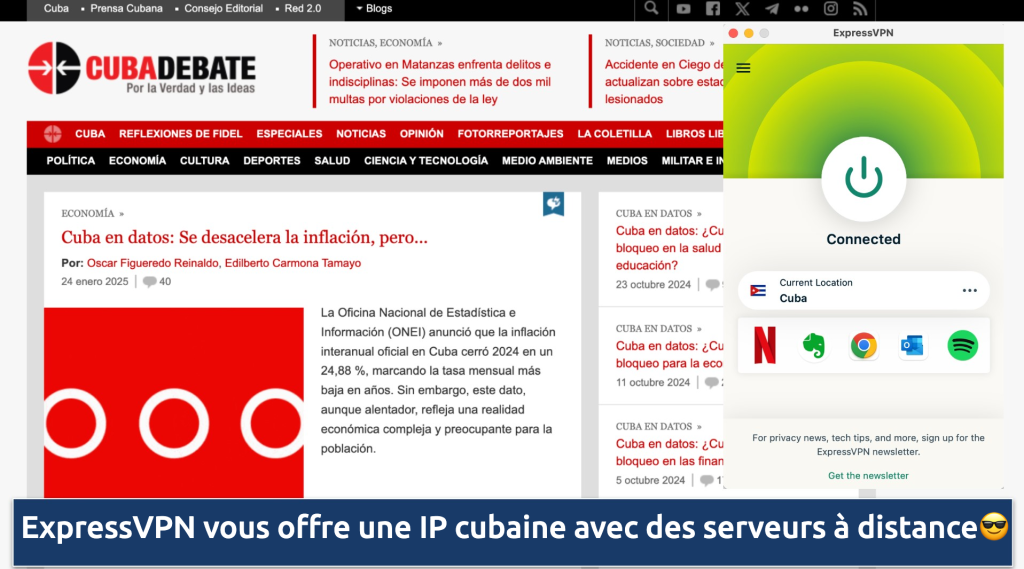The width and height of the screenshot is (1024, 569).
Task: Open ECONOMÍA category label above main article
Action: point(88,214)
